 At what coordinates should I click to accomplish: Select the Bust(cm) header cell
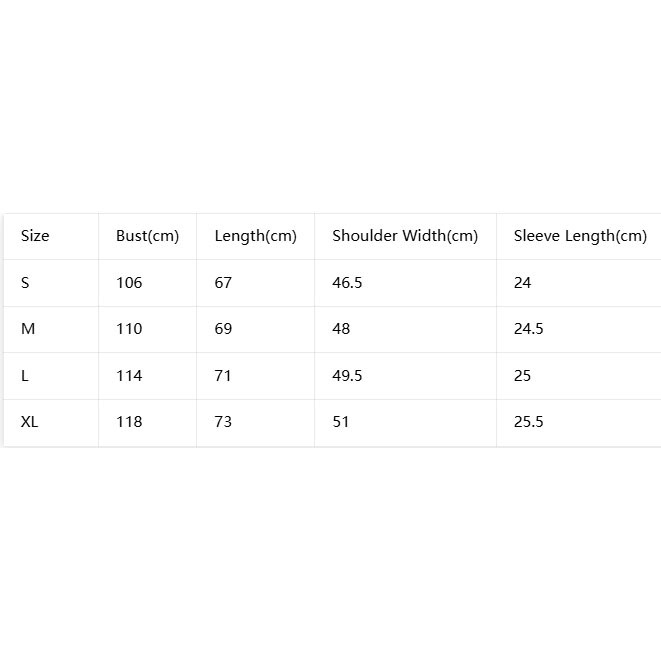tap(148, 236)
